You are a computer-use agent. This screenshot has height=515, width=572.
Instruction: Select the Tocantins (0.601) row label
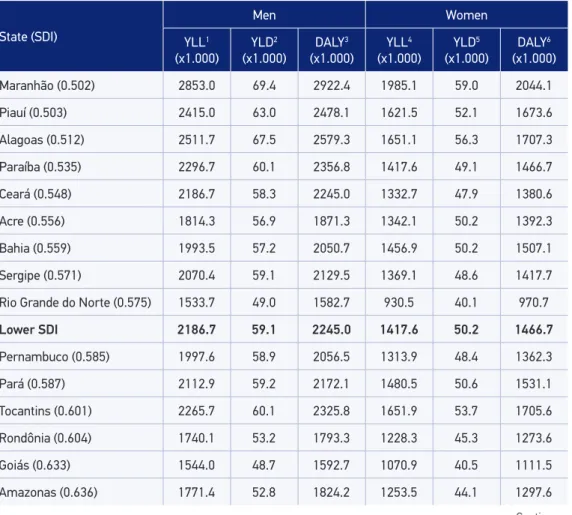point(46,411)
